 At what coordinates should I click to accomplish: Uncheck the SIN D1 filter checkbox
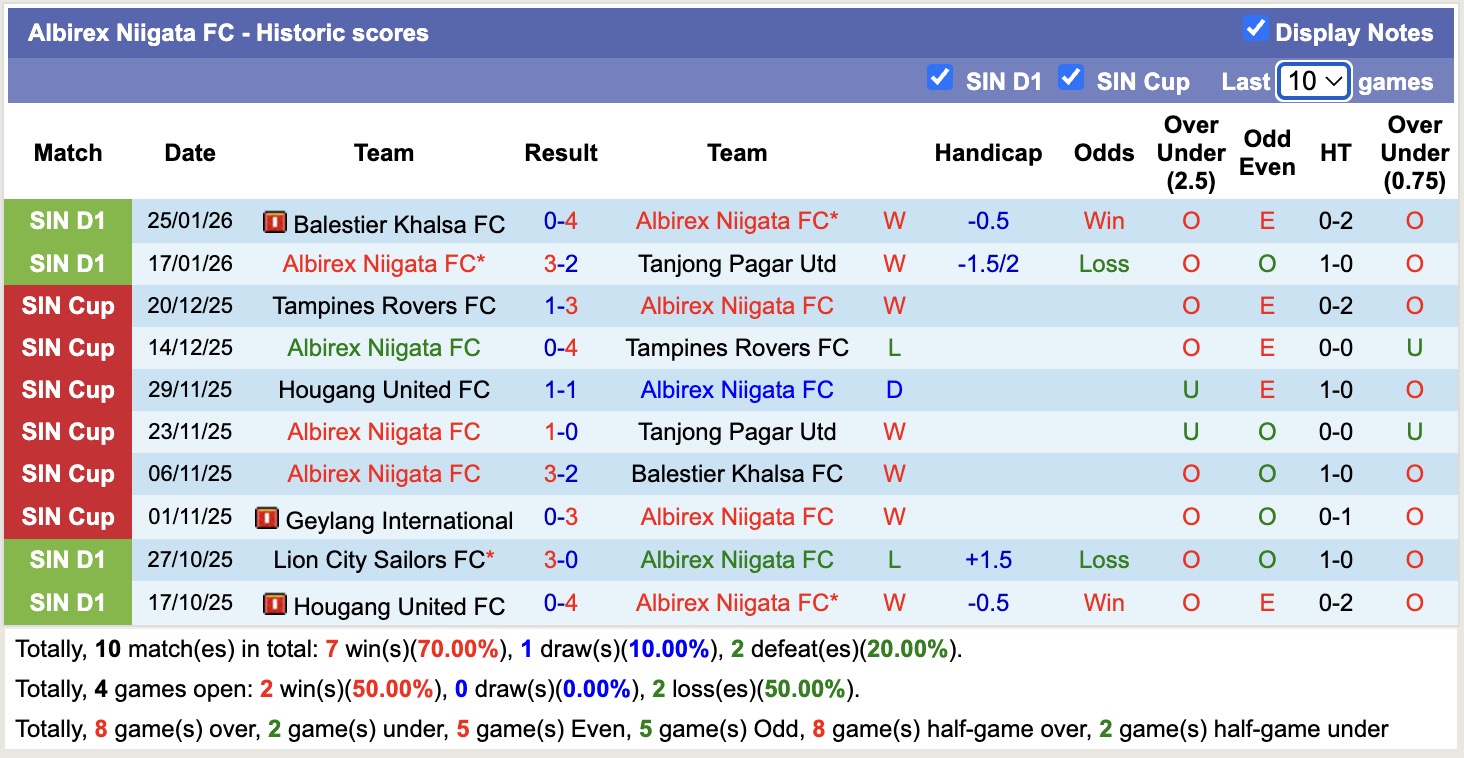(x=940, y=78)
